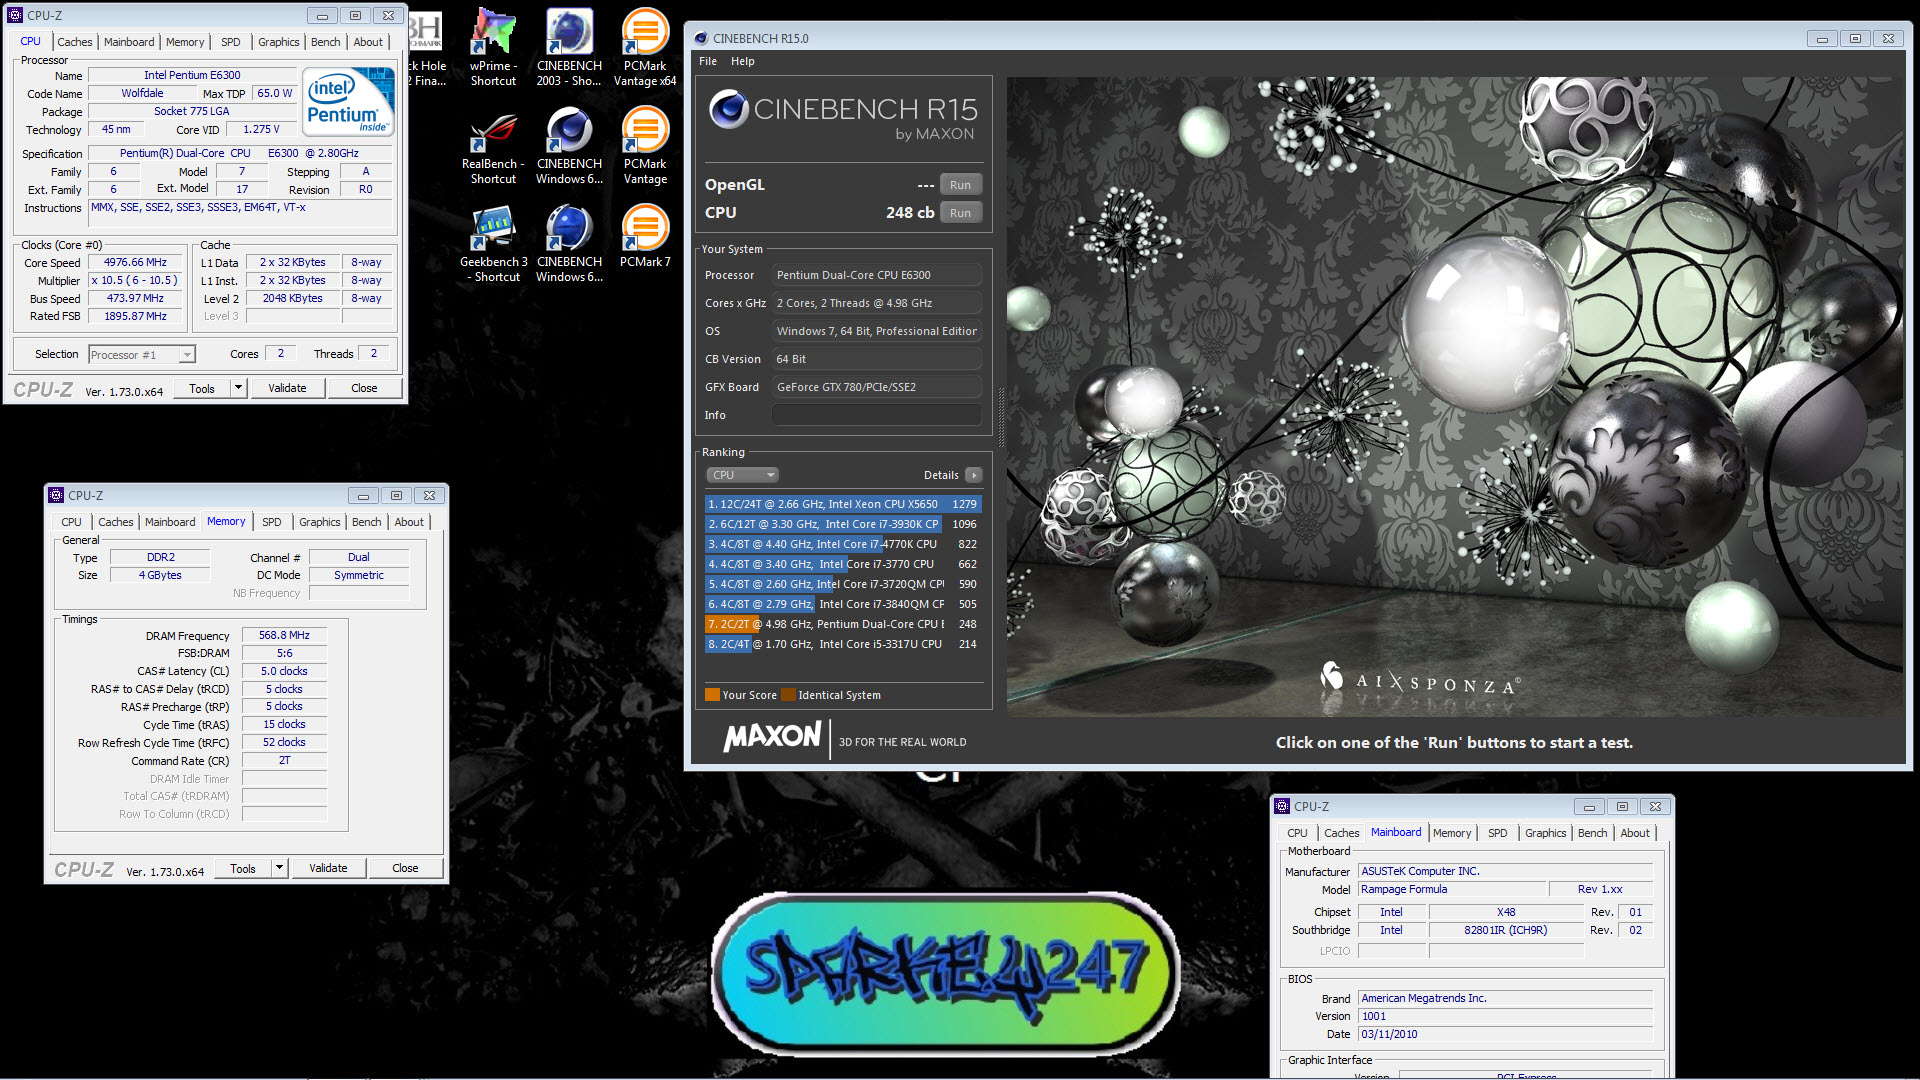Screen dimensions: 1920x1080
Task: Click the orange Your Score legend swatch
Action: (x=712, y=695)
